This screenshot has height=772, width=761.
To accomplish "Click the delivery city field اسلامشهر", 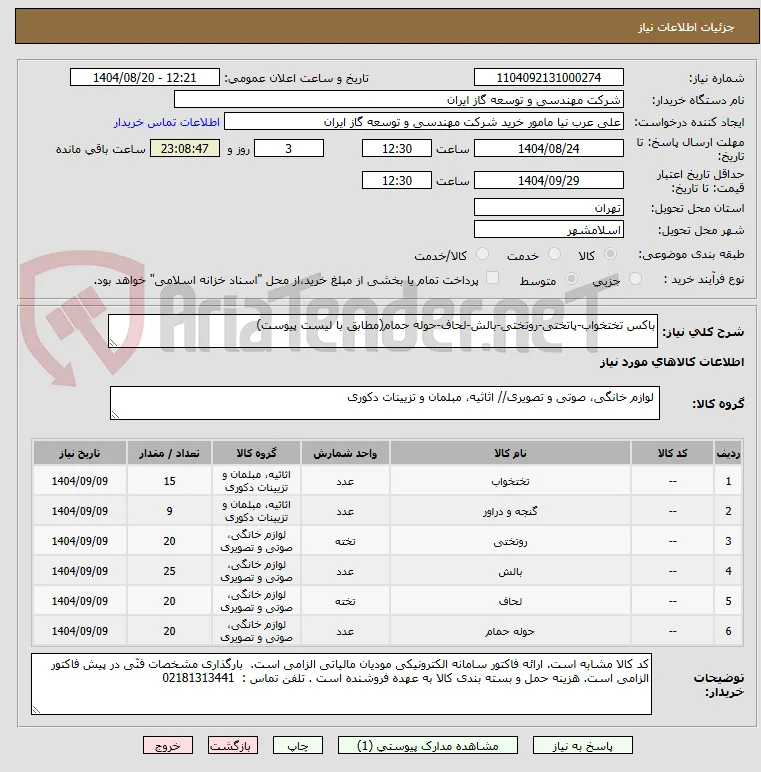I will [549, 230].
